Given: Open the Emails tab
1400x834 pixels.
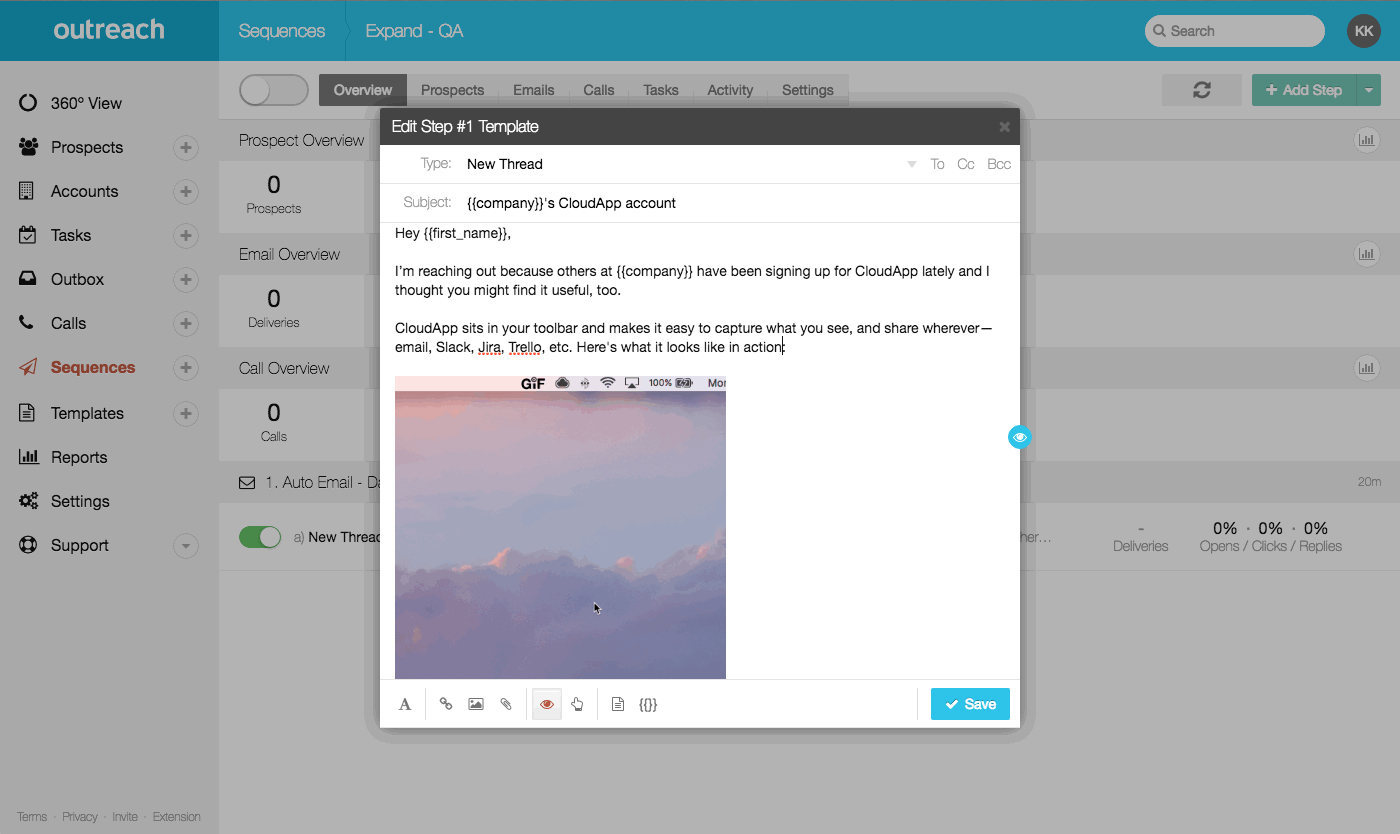Looking at the screenshot, I should click(x=534, y=90).
